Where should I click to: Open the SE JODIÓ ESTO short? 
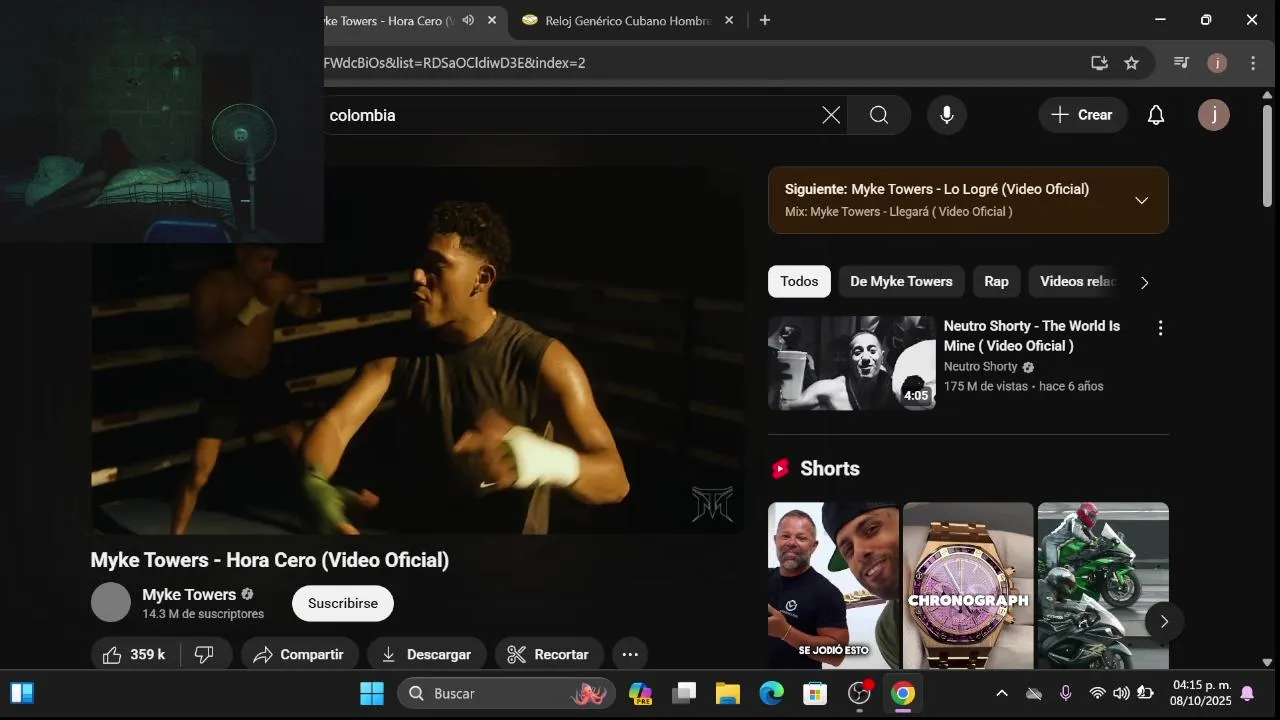[833, 585]
